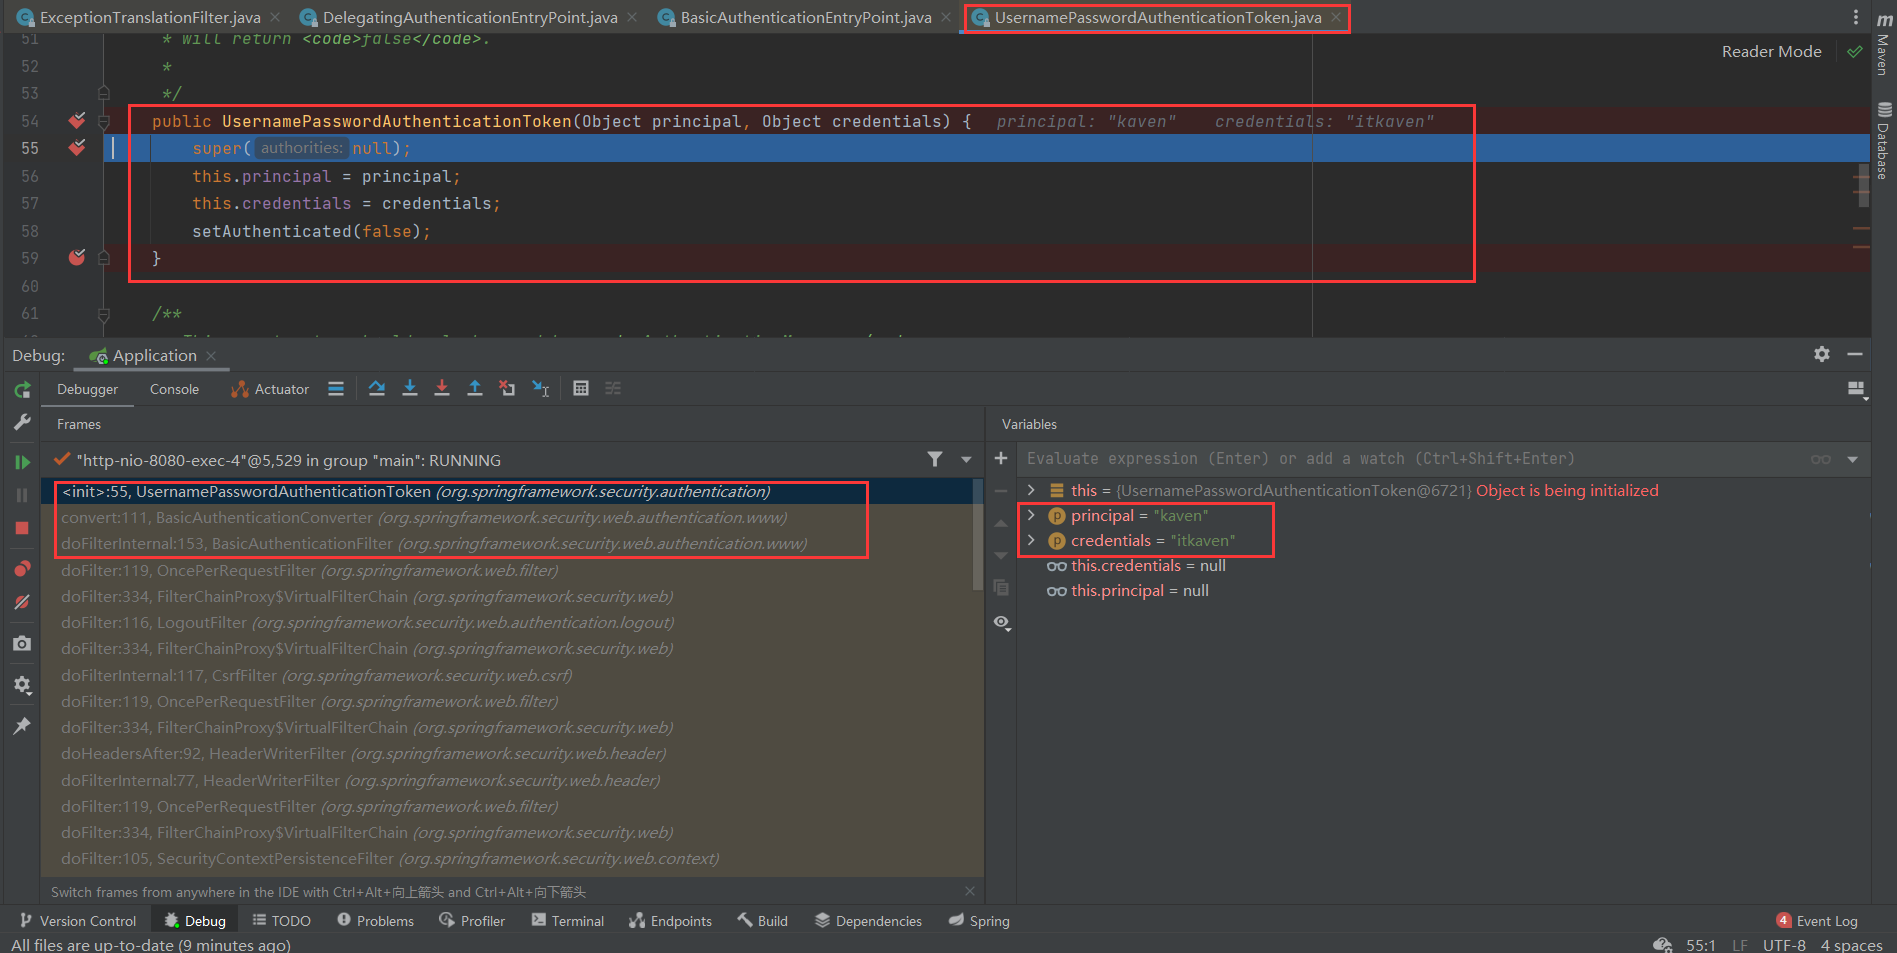Screen dimensions: 1897x953
Task: Open the layout settings icon right of debugger toolbar
Action: pos(1857,390)
